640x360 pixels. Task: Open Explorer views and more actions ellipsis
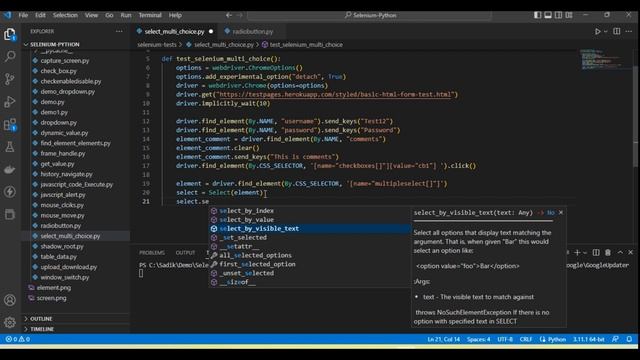pyautogui.click(x=119, y=31)
